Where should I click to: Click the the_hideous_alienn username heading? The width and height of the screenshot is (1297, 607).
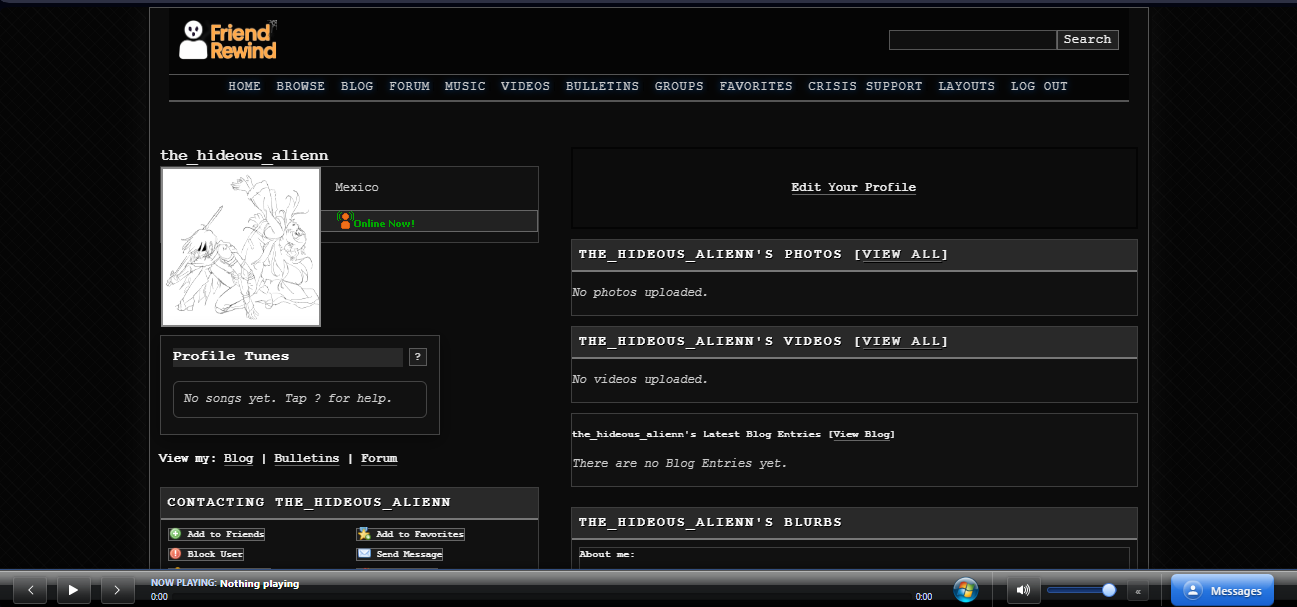(244, 155)
